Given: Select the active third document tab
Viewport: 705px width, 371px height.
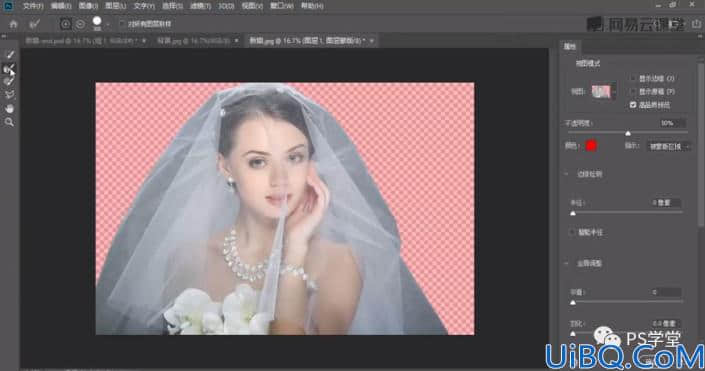Looking at the screenshot, I should click(307, 40).
